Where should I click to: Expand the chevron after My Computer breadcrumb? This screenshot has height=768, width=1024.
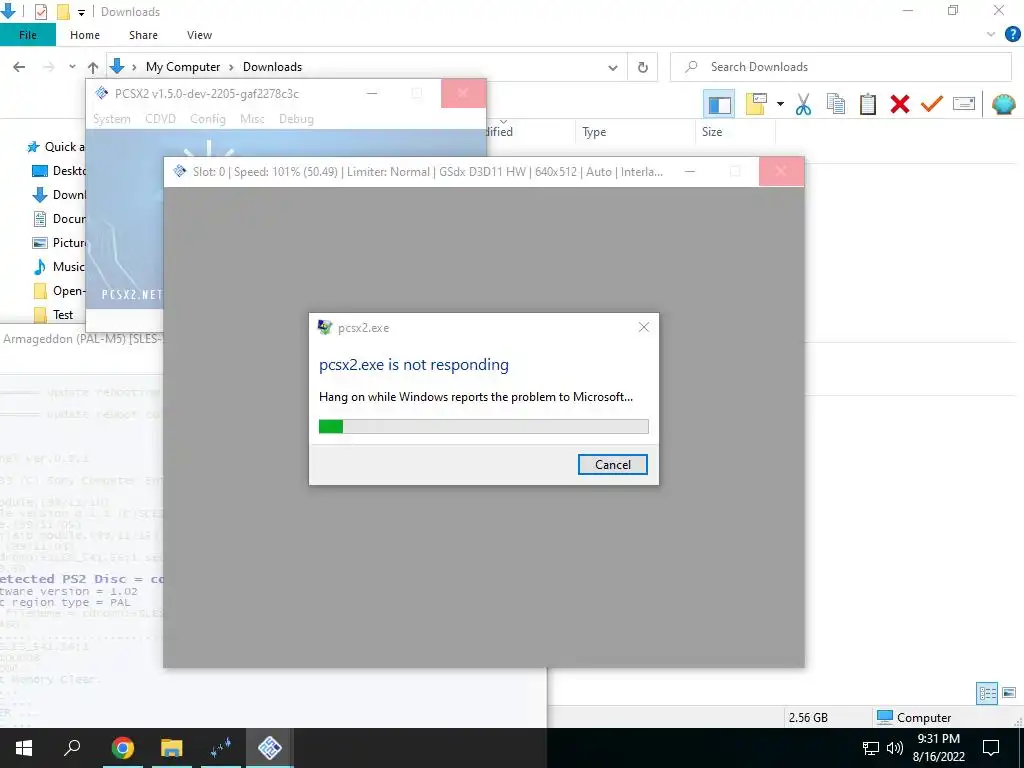tap(232, 67)
